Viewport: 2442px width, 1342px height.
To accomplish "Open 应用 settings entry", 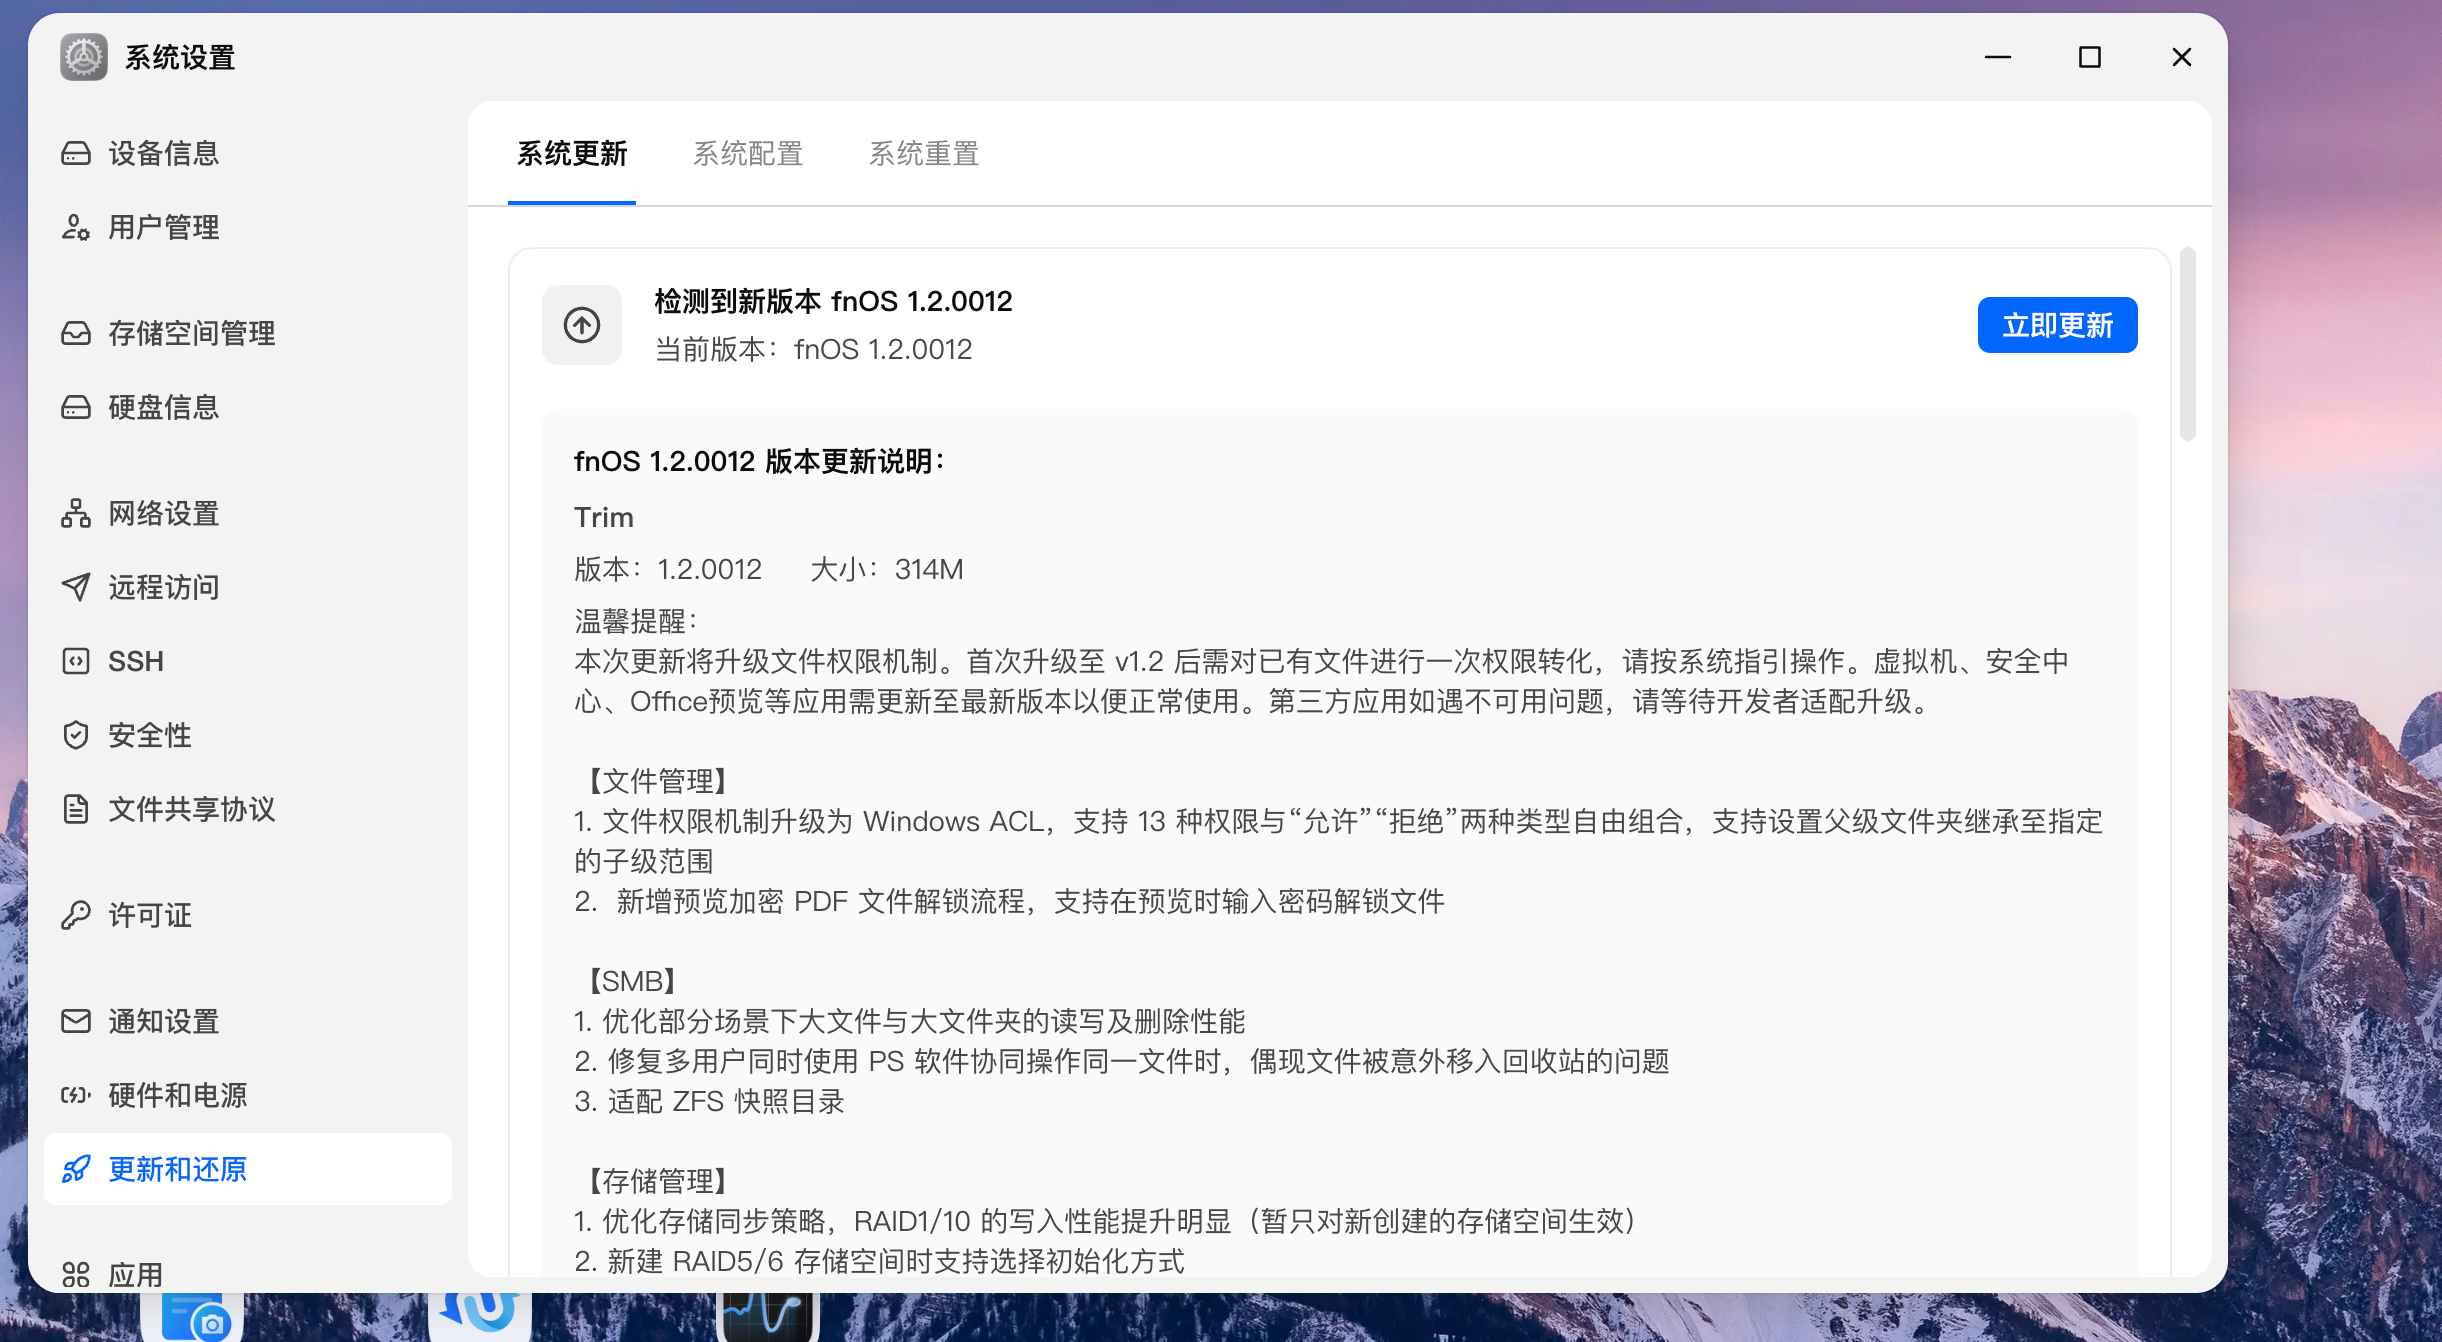I will tap(248, 1272).
